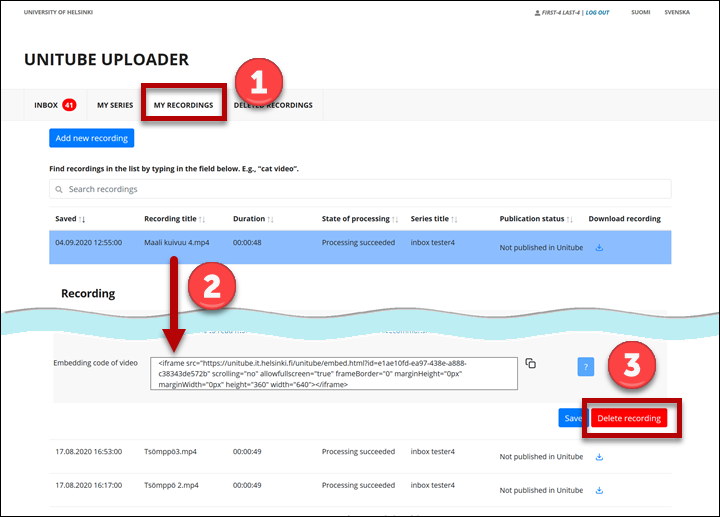Select the Tsömppö 2.mp4 row title
Screen dimensions: 720x517
coord(171,485)
